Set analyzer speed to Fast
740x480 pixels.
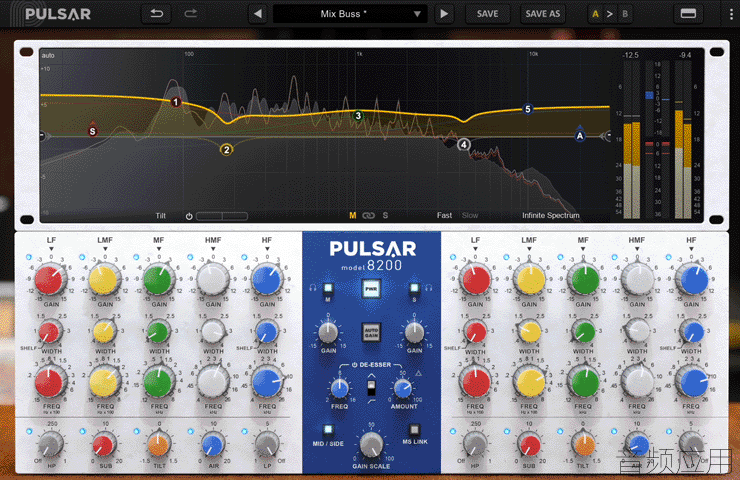444,215
